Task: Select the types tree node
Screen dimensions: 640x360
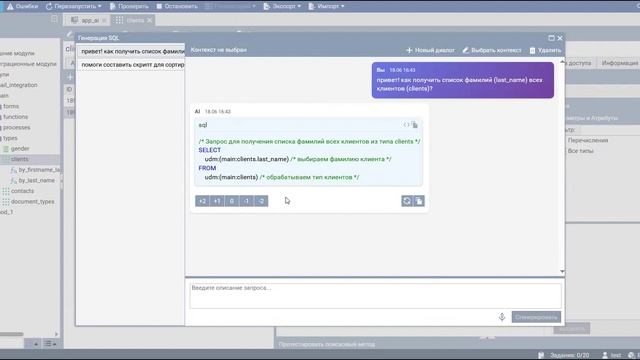Action: pyautogui.click(x=10, y=138)
